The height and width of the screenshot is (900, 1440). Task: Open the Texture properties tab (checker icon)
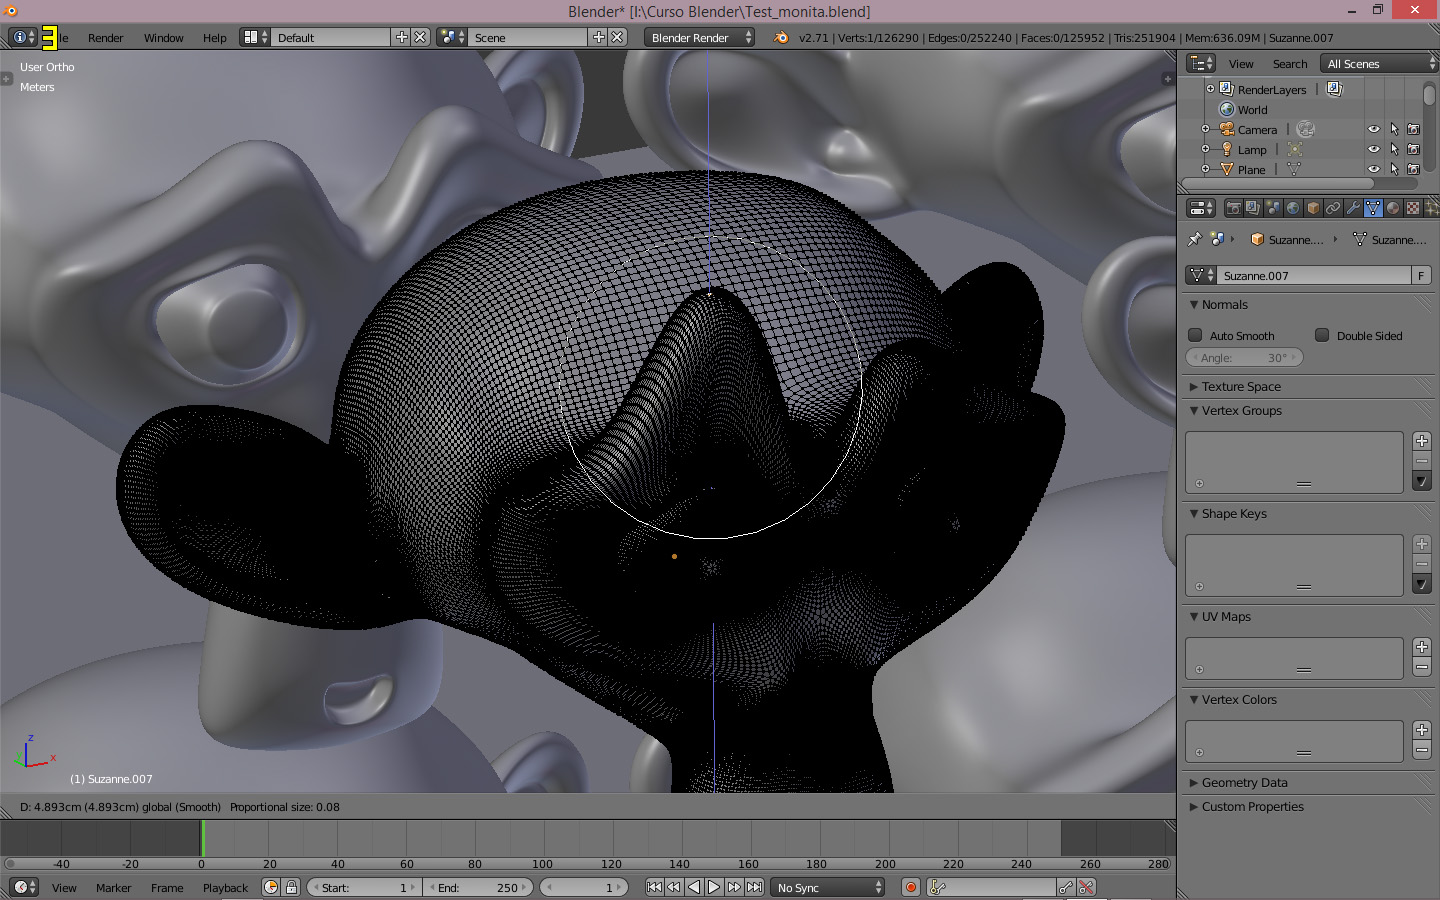(1413, 208)
